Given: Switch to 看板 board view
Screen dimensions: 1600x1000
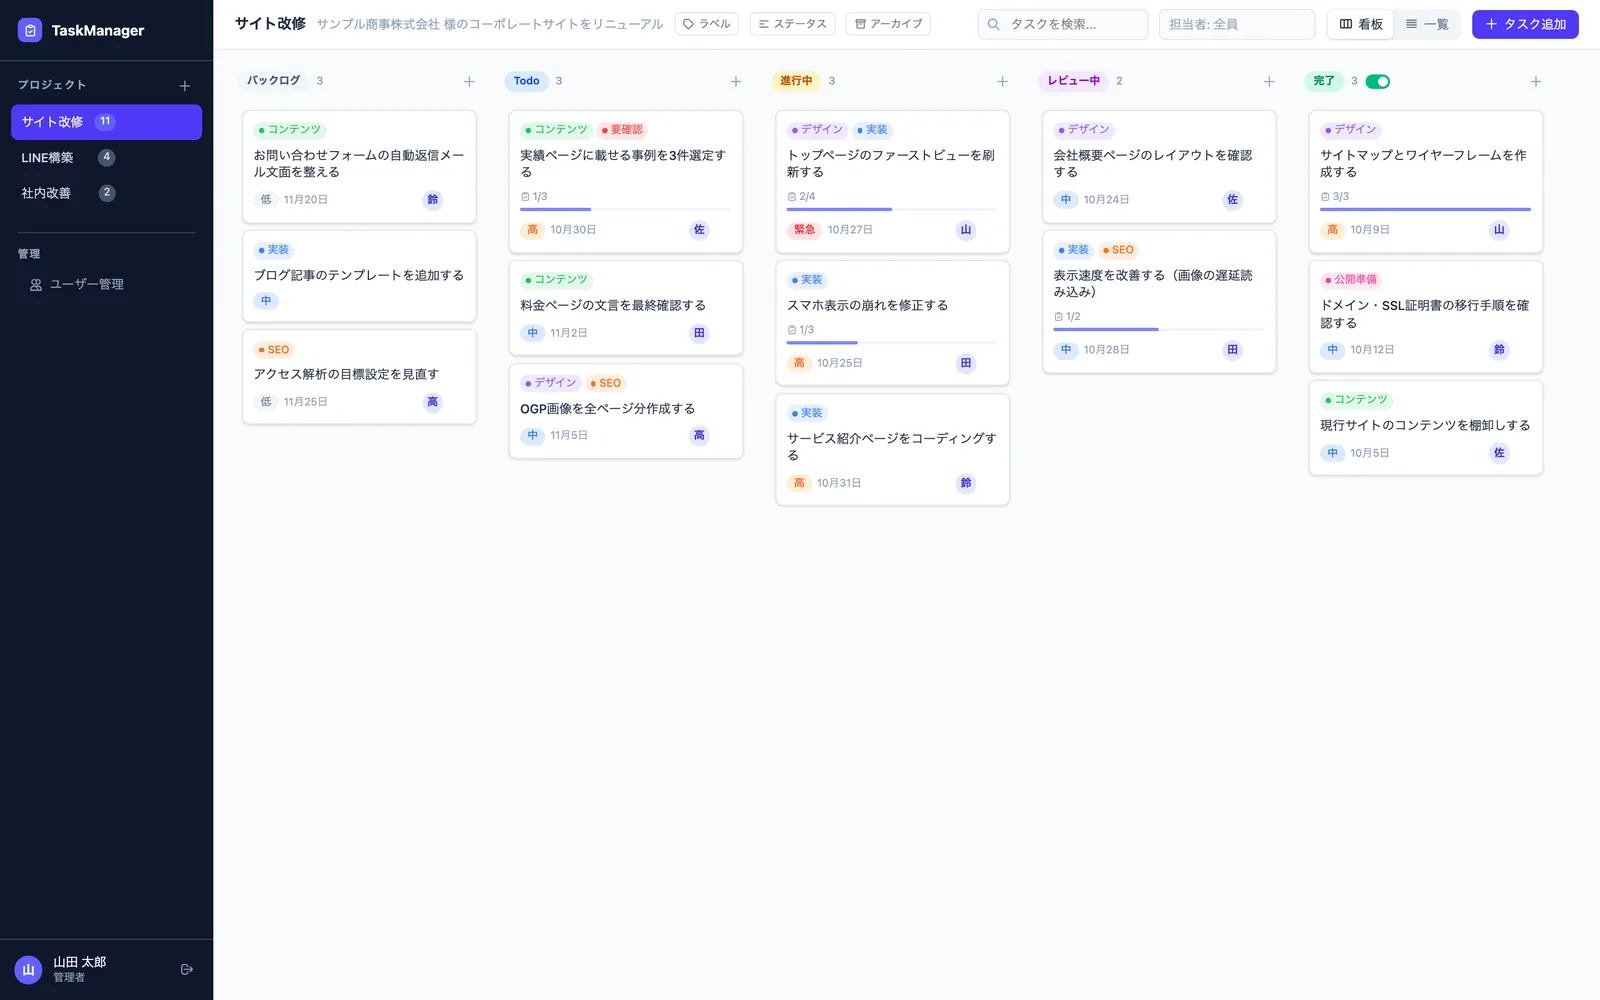Looking at the screenshot, I should [x=1361, y=24].
